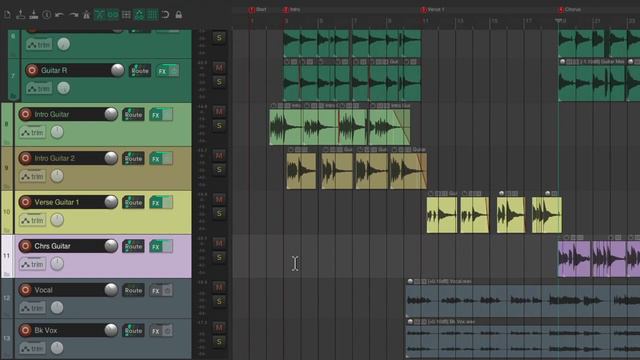This screenshot has height=360, width=640.
Task: Bypass FX on the Vocal track
Action: (x=167, y=291)
